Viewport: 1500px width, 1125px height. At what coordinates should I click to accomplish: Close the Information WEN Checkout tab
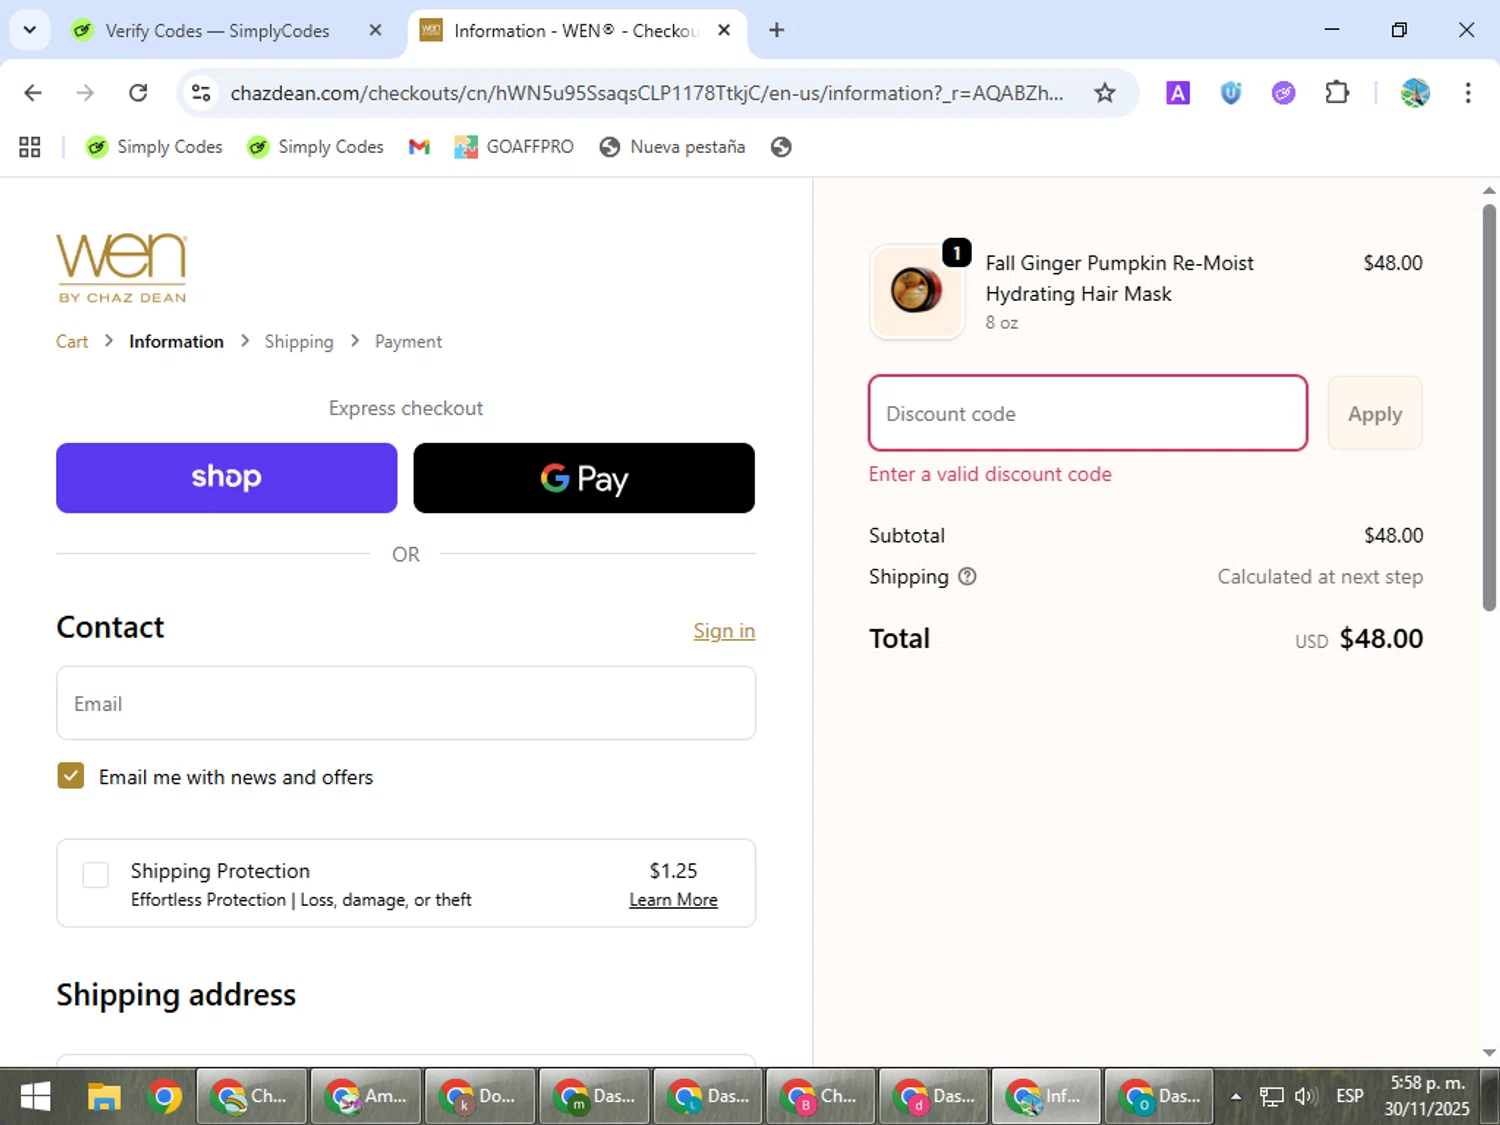pyautogui.click(x=724, y=30)
